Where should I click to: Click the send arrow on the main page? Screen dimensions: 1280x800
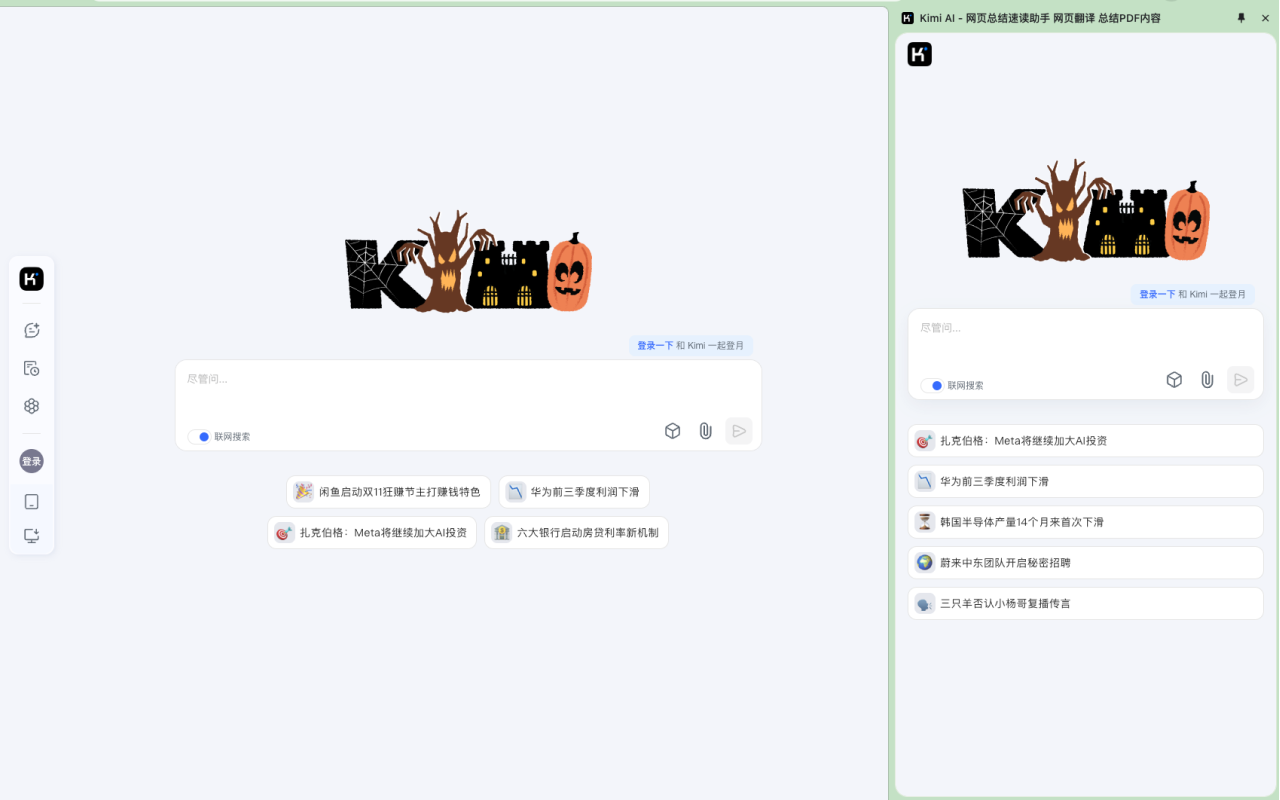click(x=739, y=431)
